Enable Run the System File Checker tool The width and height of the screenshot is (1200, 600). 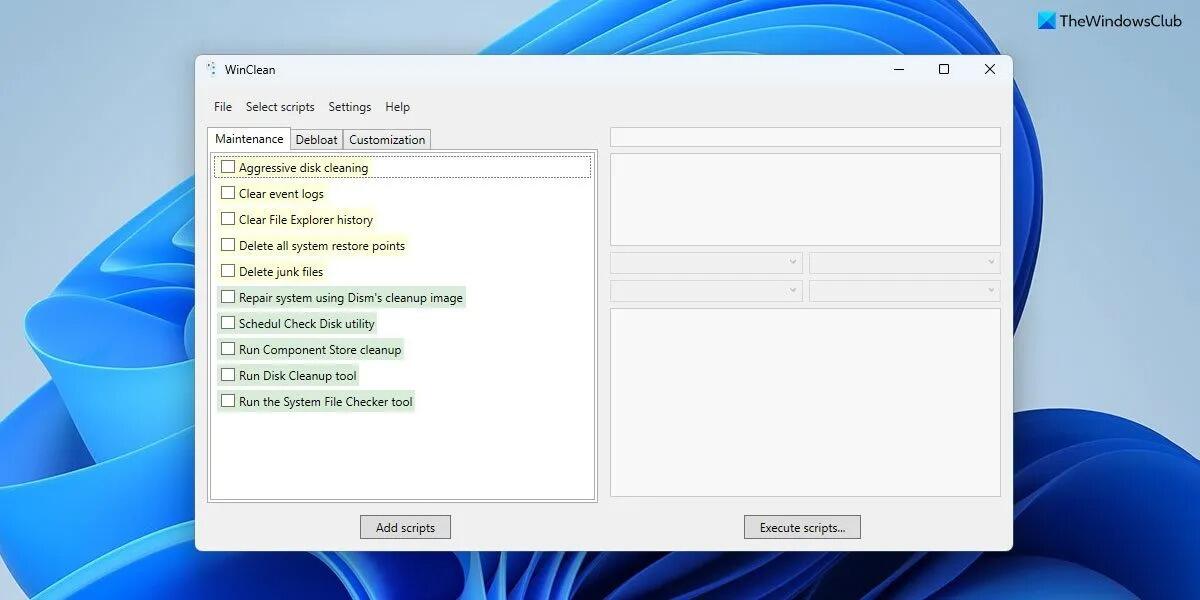click(x=227, y=400)
